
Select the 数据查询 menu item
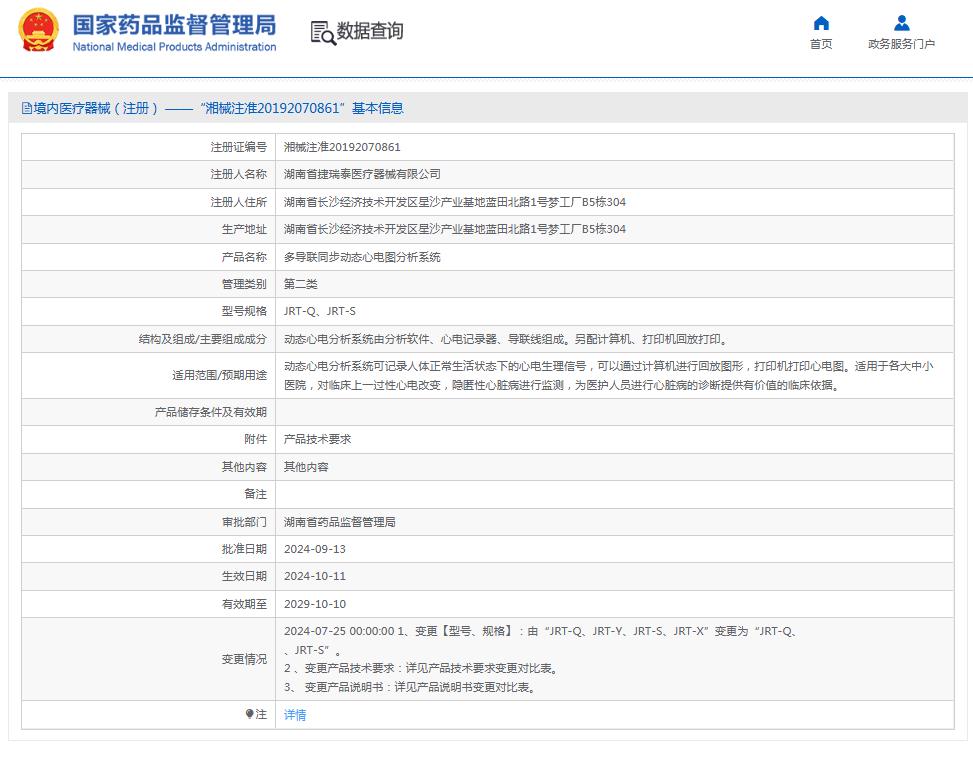pyautogui.click(x=370, y=31)
